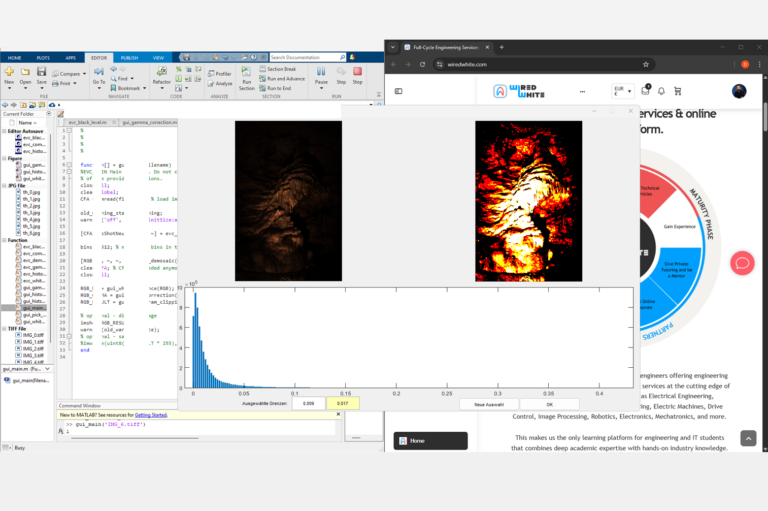Click the Bookmark icon
This screenshot has width=768, height=511.
(x=113, y=88)
